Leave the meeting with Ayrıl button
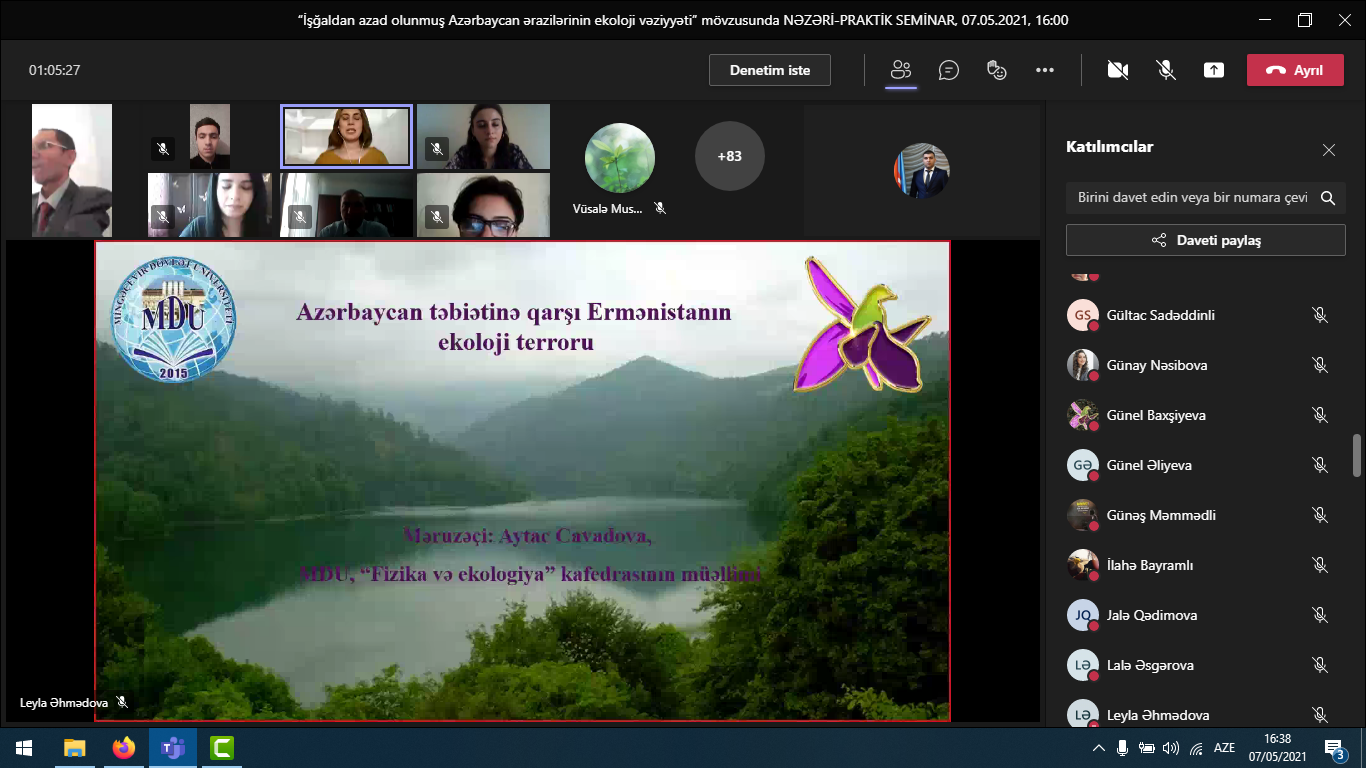 [1294, 70]
